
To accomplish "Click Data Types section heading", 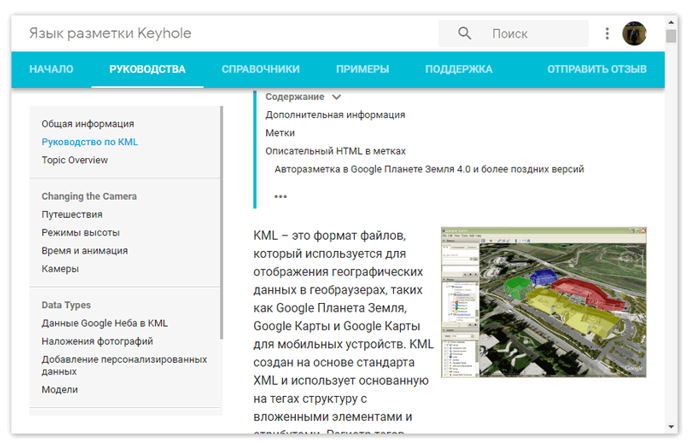I will 66,305.
